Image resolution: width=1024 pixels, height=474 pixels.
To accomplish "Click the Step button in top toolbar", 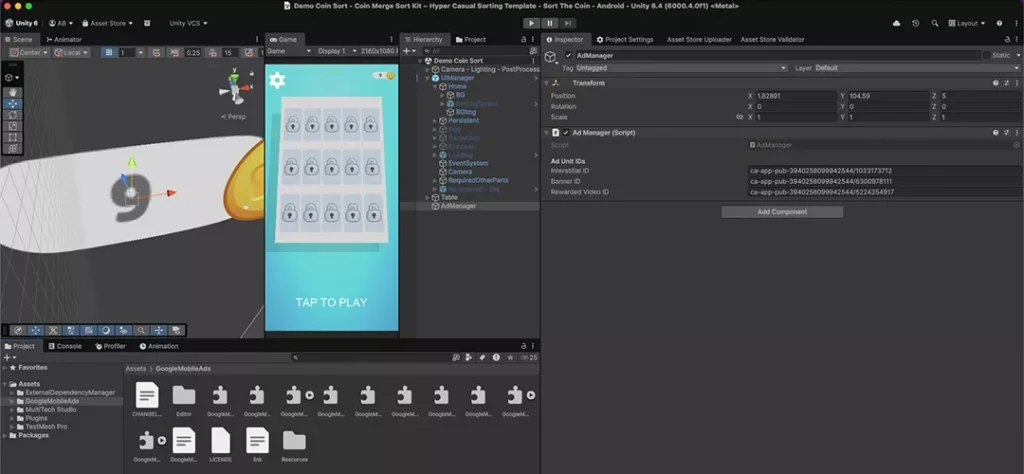I will tap(568, 24).
